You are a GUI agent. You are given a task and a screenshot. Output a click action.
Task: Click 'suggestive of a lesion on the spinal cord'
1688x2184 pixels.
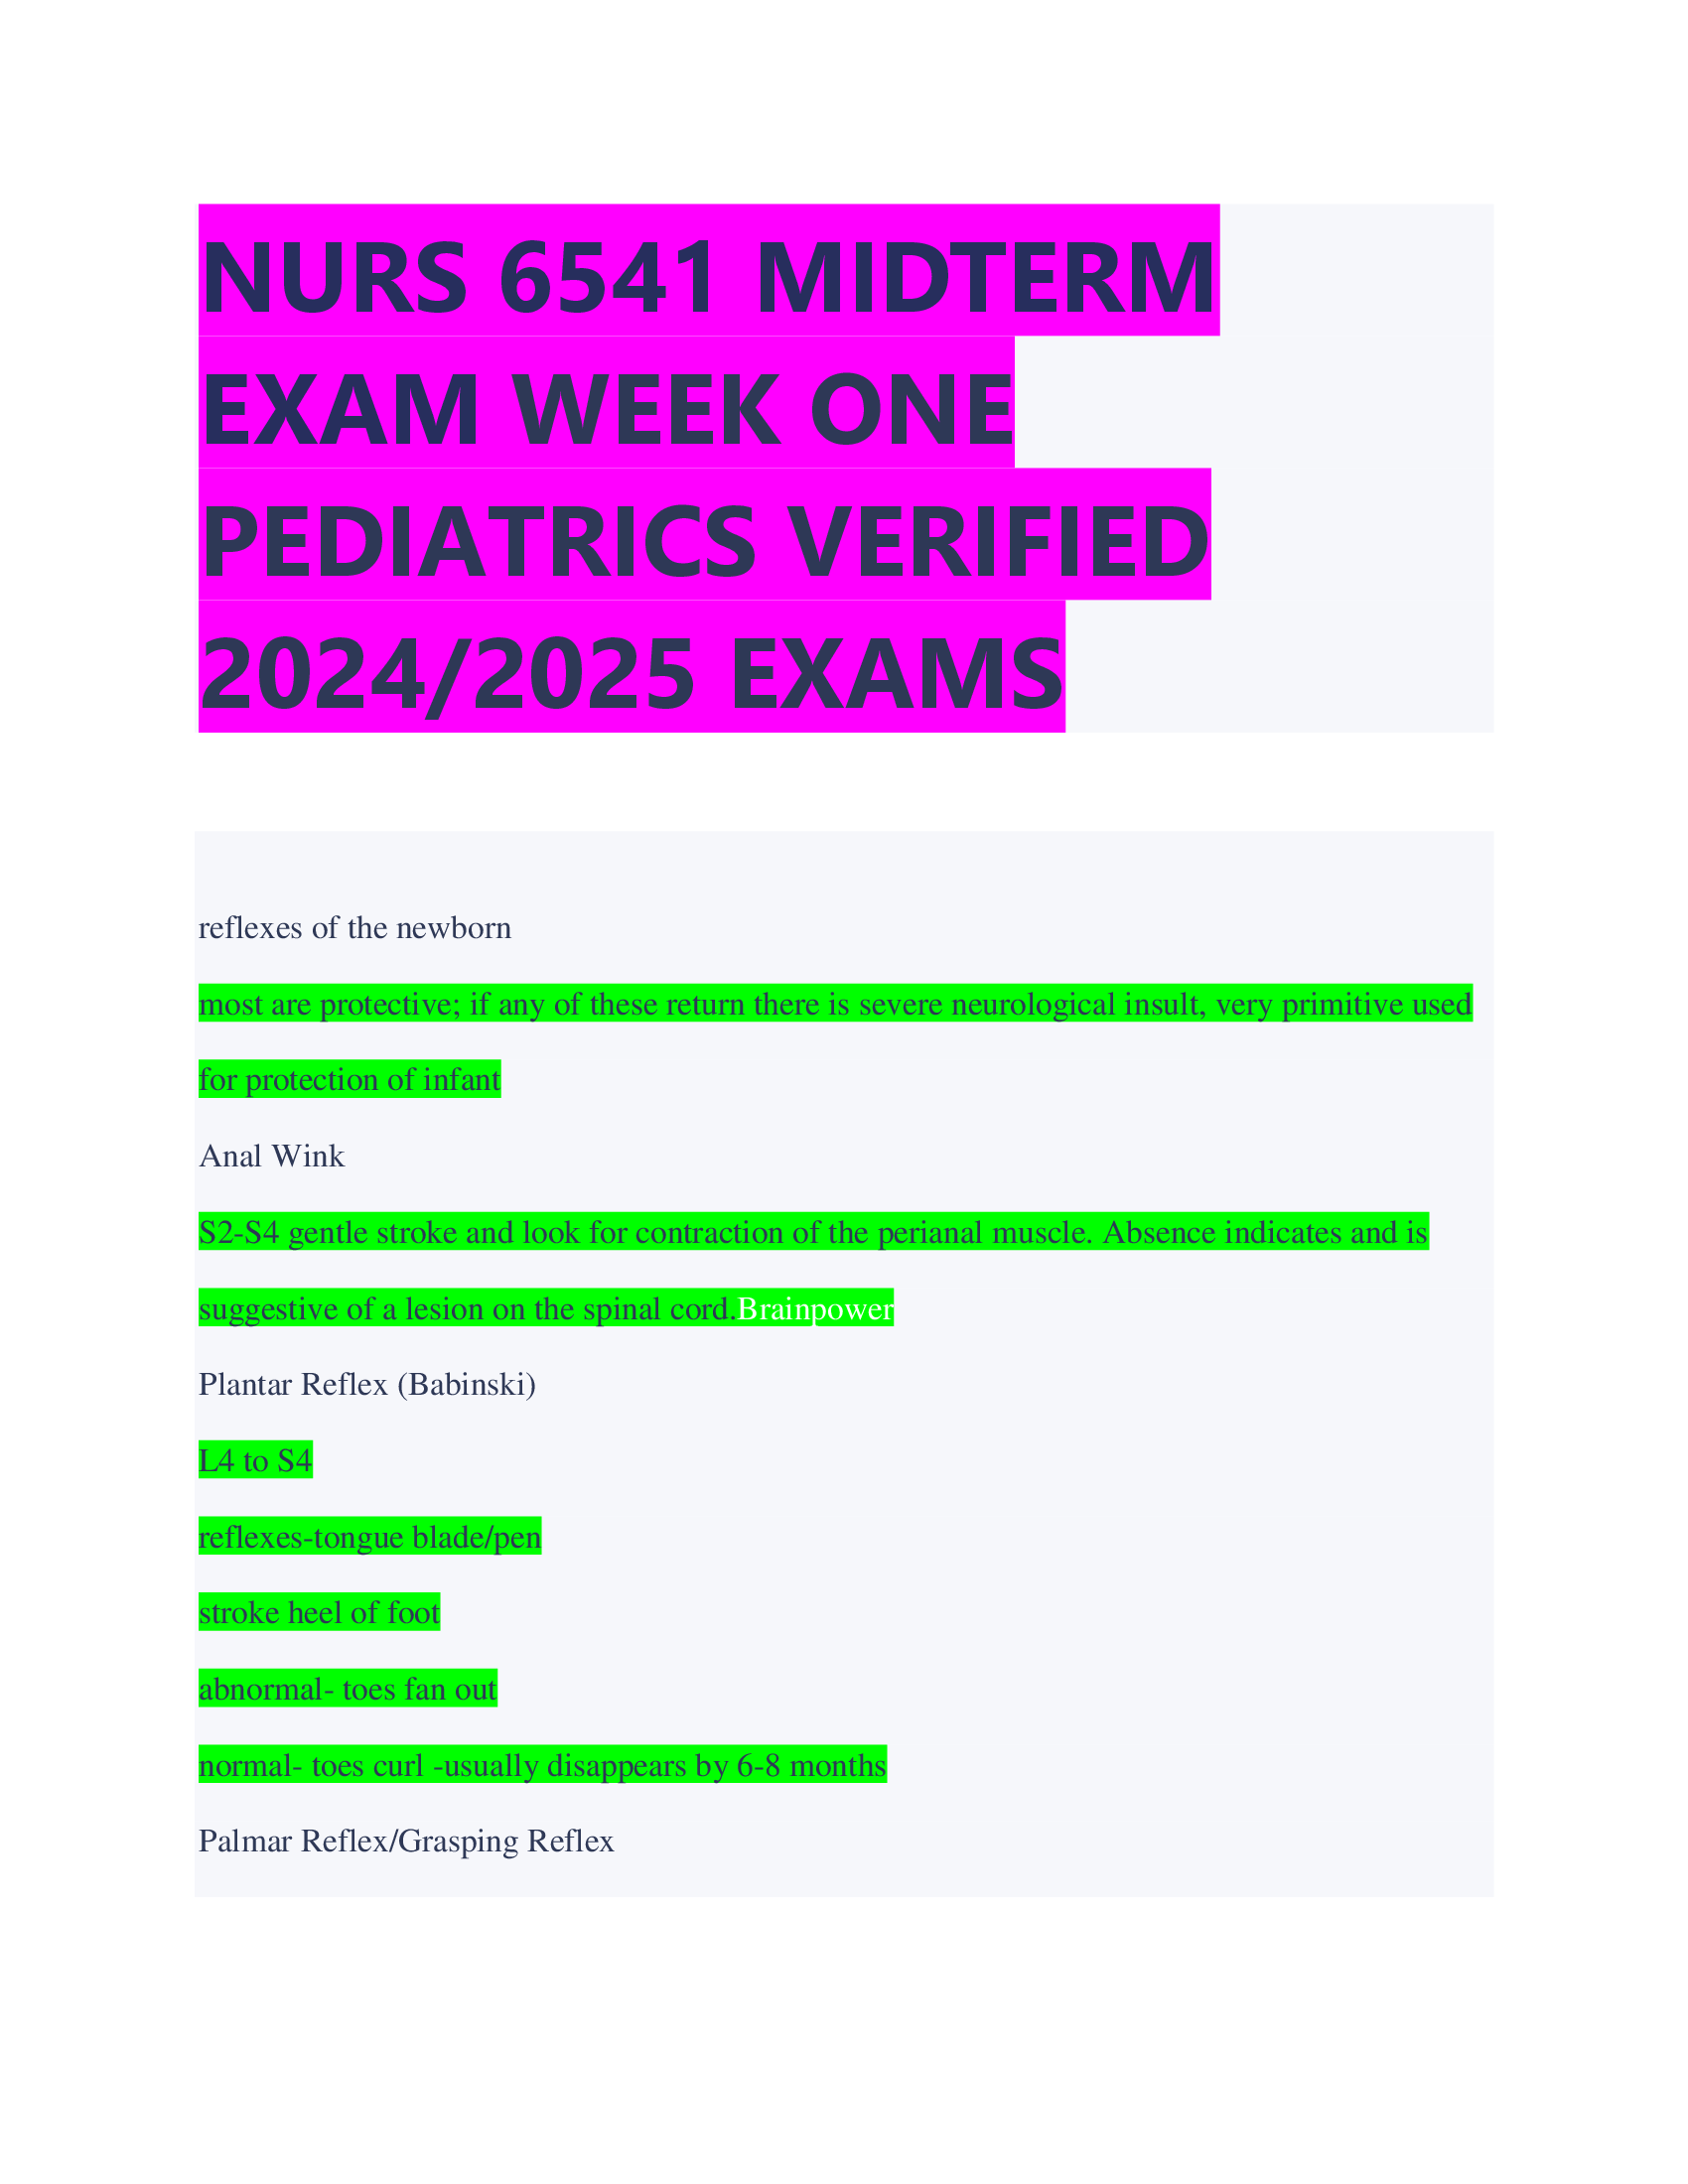tap(467, 1309)
